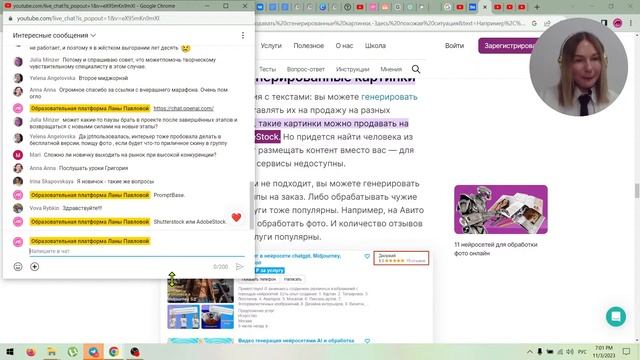Click the webcam video overlay
Viewport: 640px width, 360px height.
[578, 67]
